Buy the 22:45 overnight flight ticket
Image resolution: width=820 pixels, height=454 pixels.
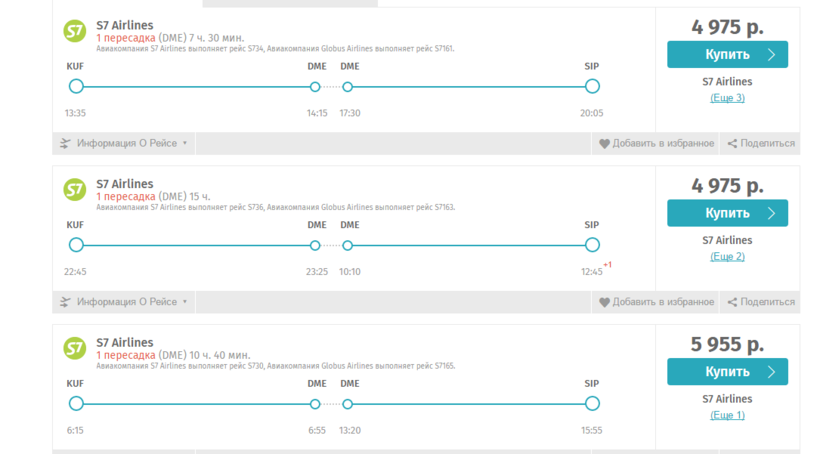727,213
